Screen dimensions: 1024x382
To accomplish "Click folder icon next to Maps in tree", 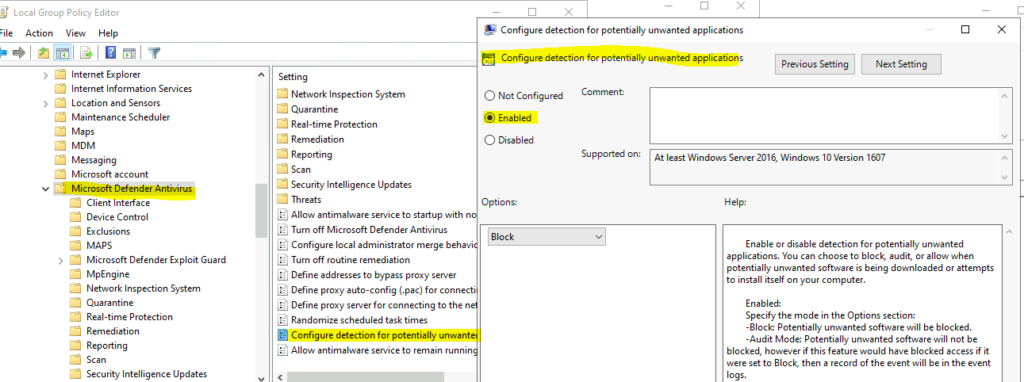I will (x=60, y=131).
